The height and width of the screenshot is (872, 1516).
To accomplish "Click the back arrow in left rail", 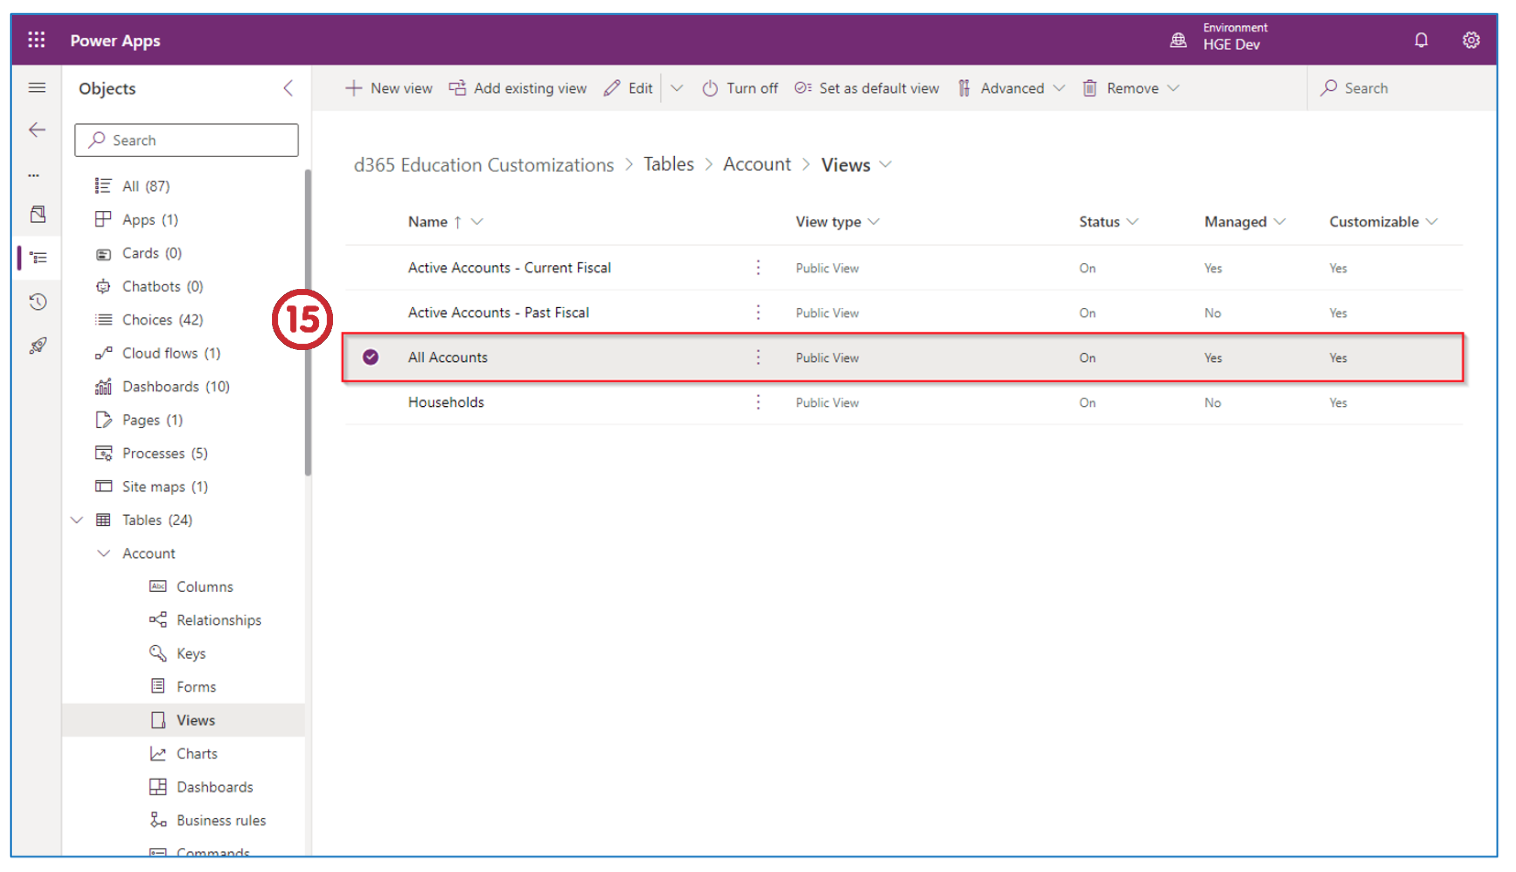I will (x=37, y=130).
